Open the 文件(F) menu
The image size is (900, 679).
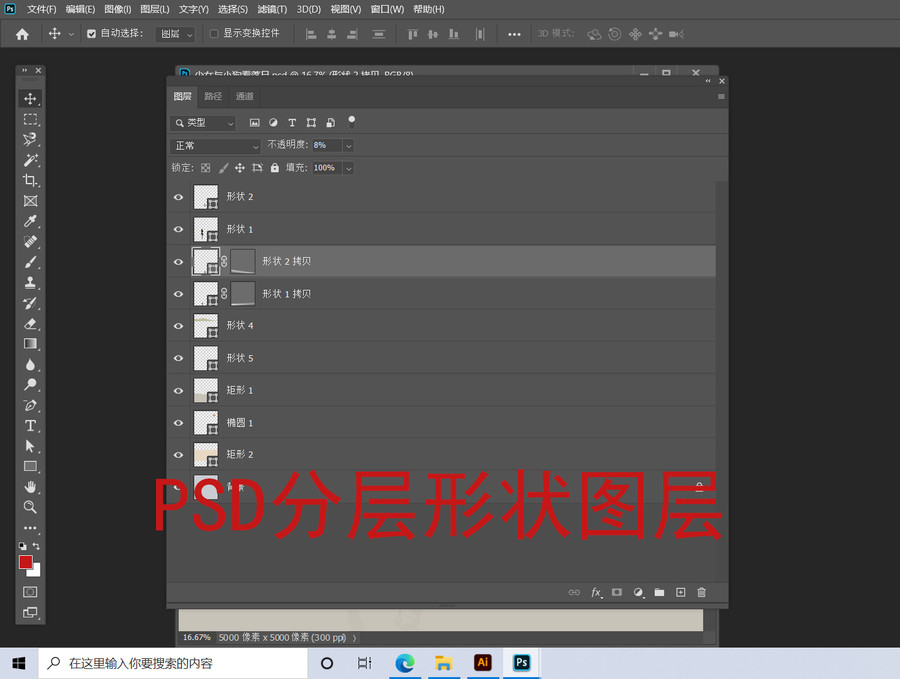[41, 9]
